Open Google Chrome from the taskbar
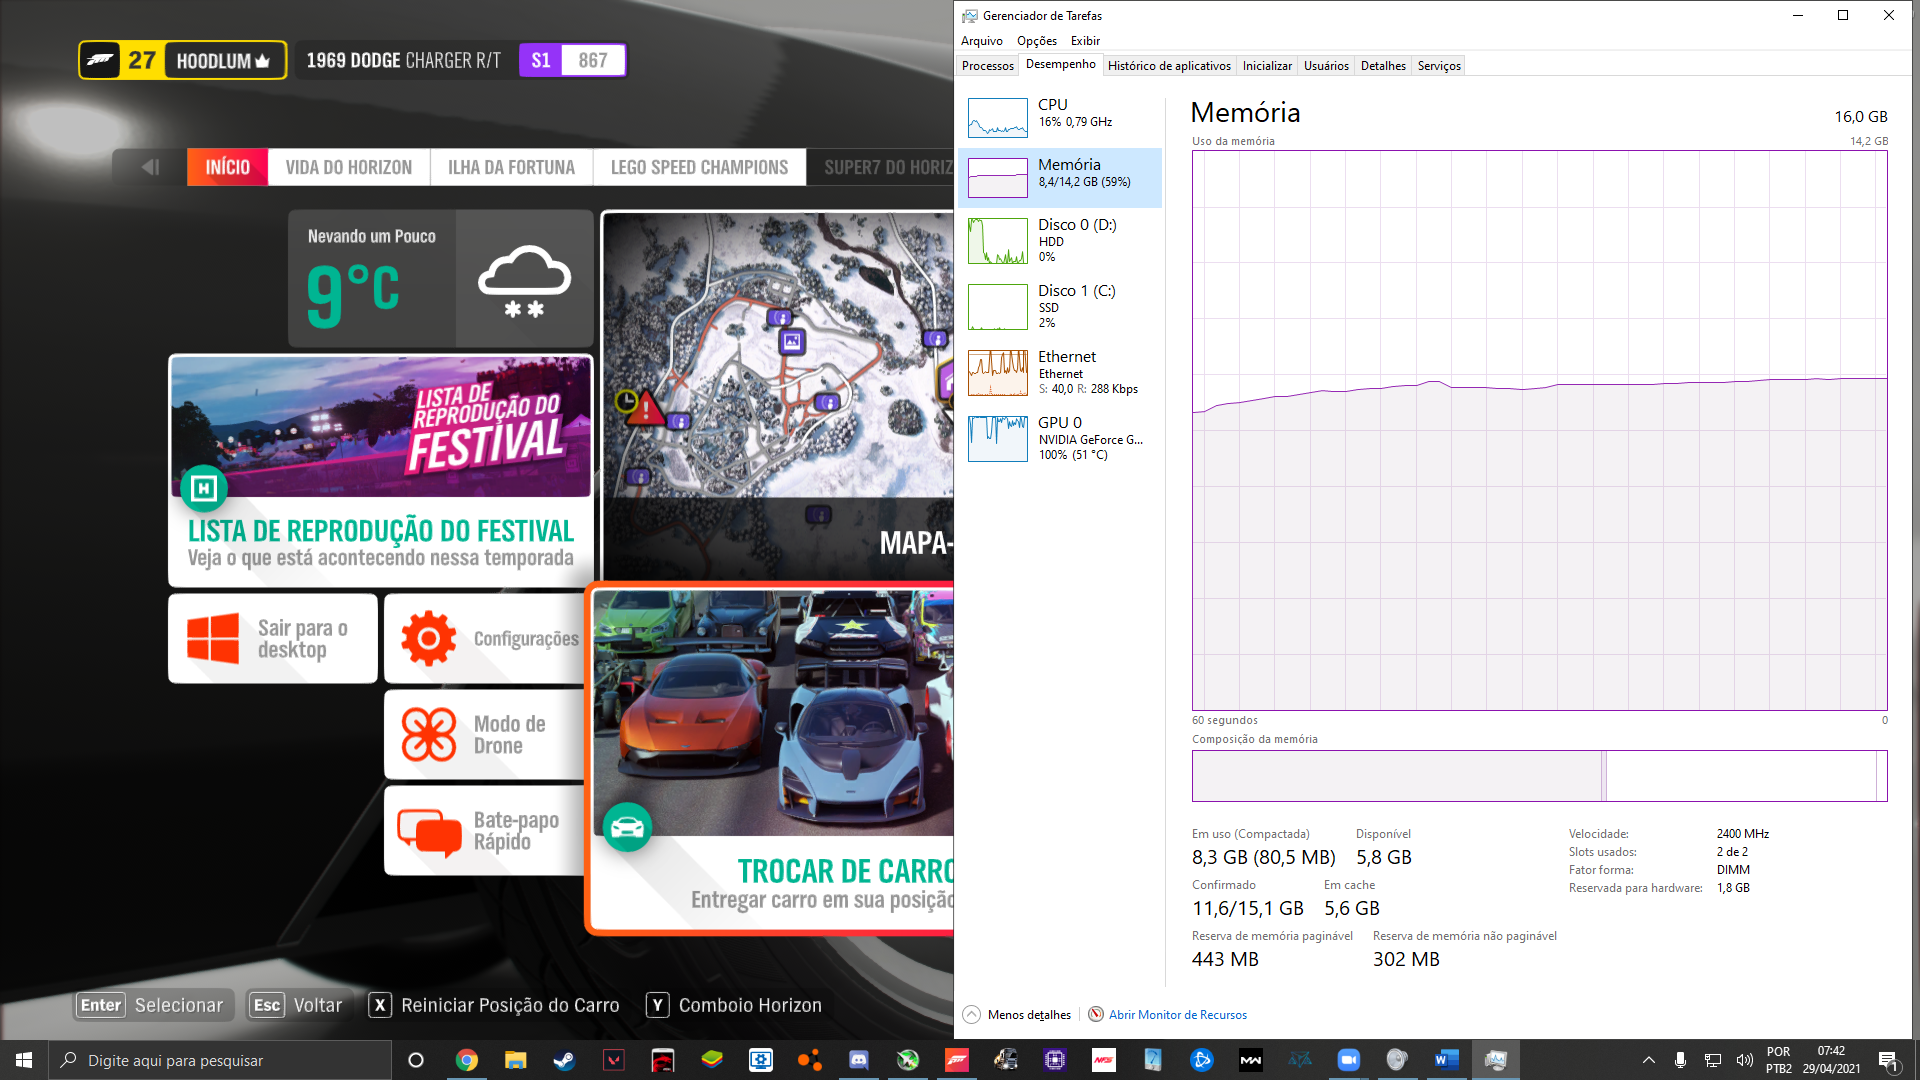Image resolution: width=1920 pixels, height=1080 pixels. click(x=466, y=1060)
